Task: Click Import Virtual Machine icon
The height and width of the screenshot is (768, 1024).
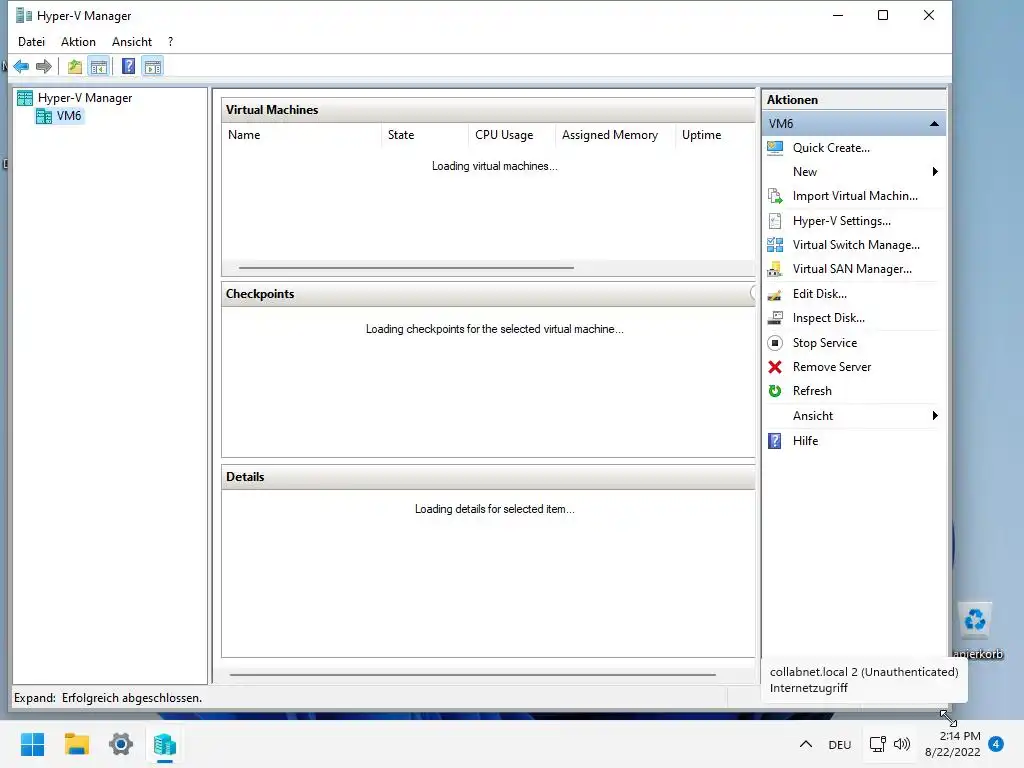Action: click(775, 196)
